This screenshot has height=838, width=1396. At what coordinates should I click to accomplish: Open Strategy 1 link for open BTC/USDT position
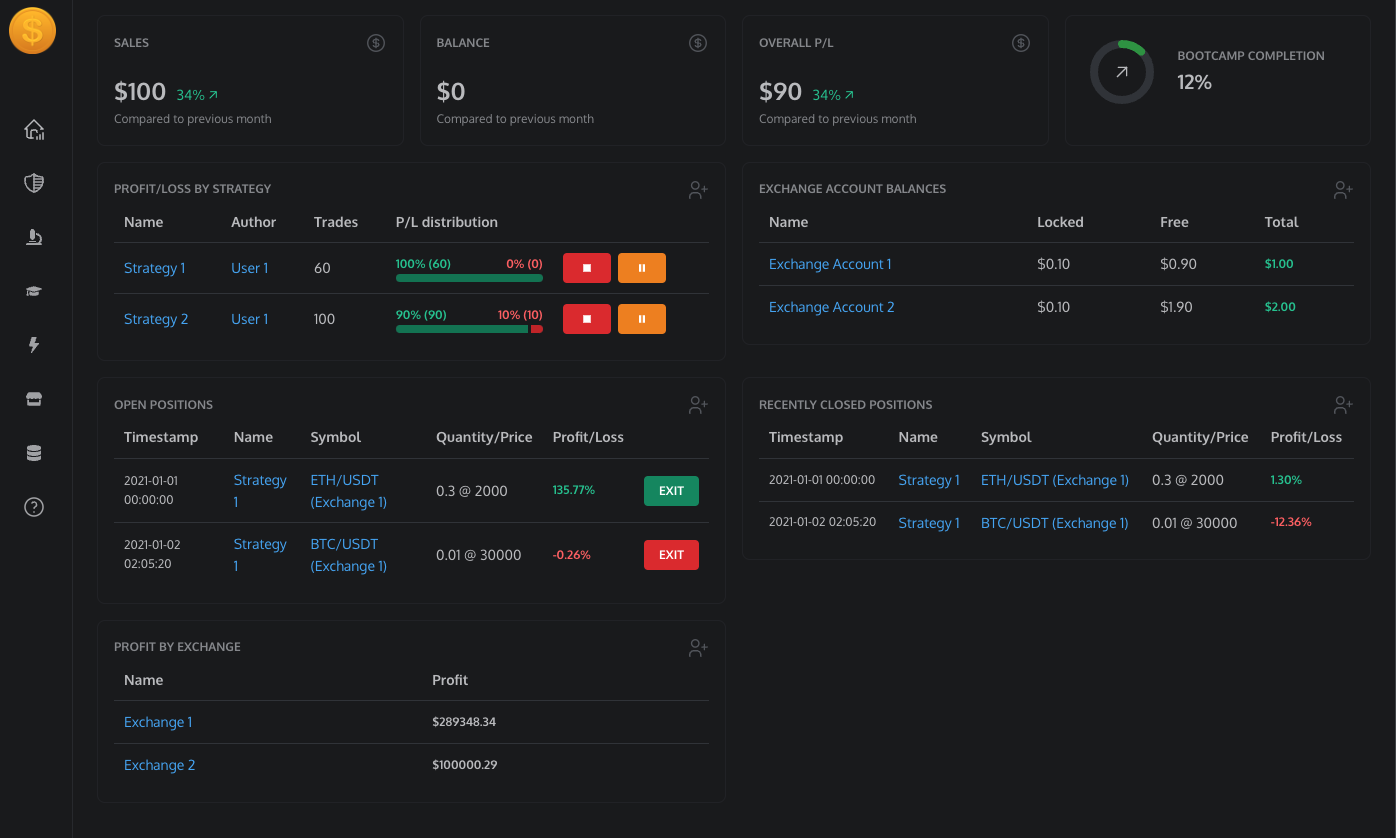[260, 555]
